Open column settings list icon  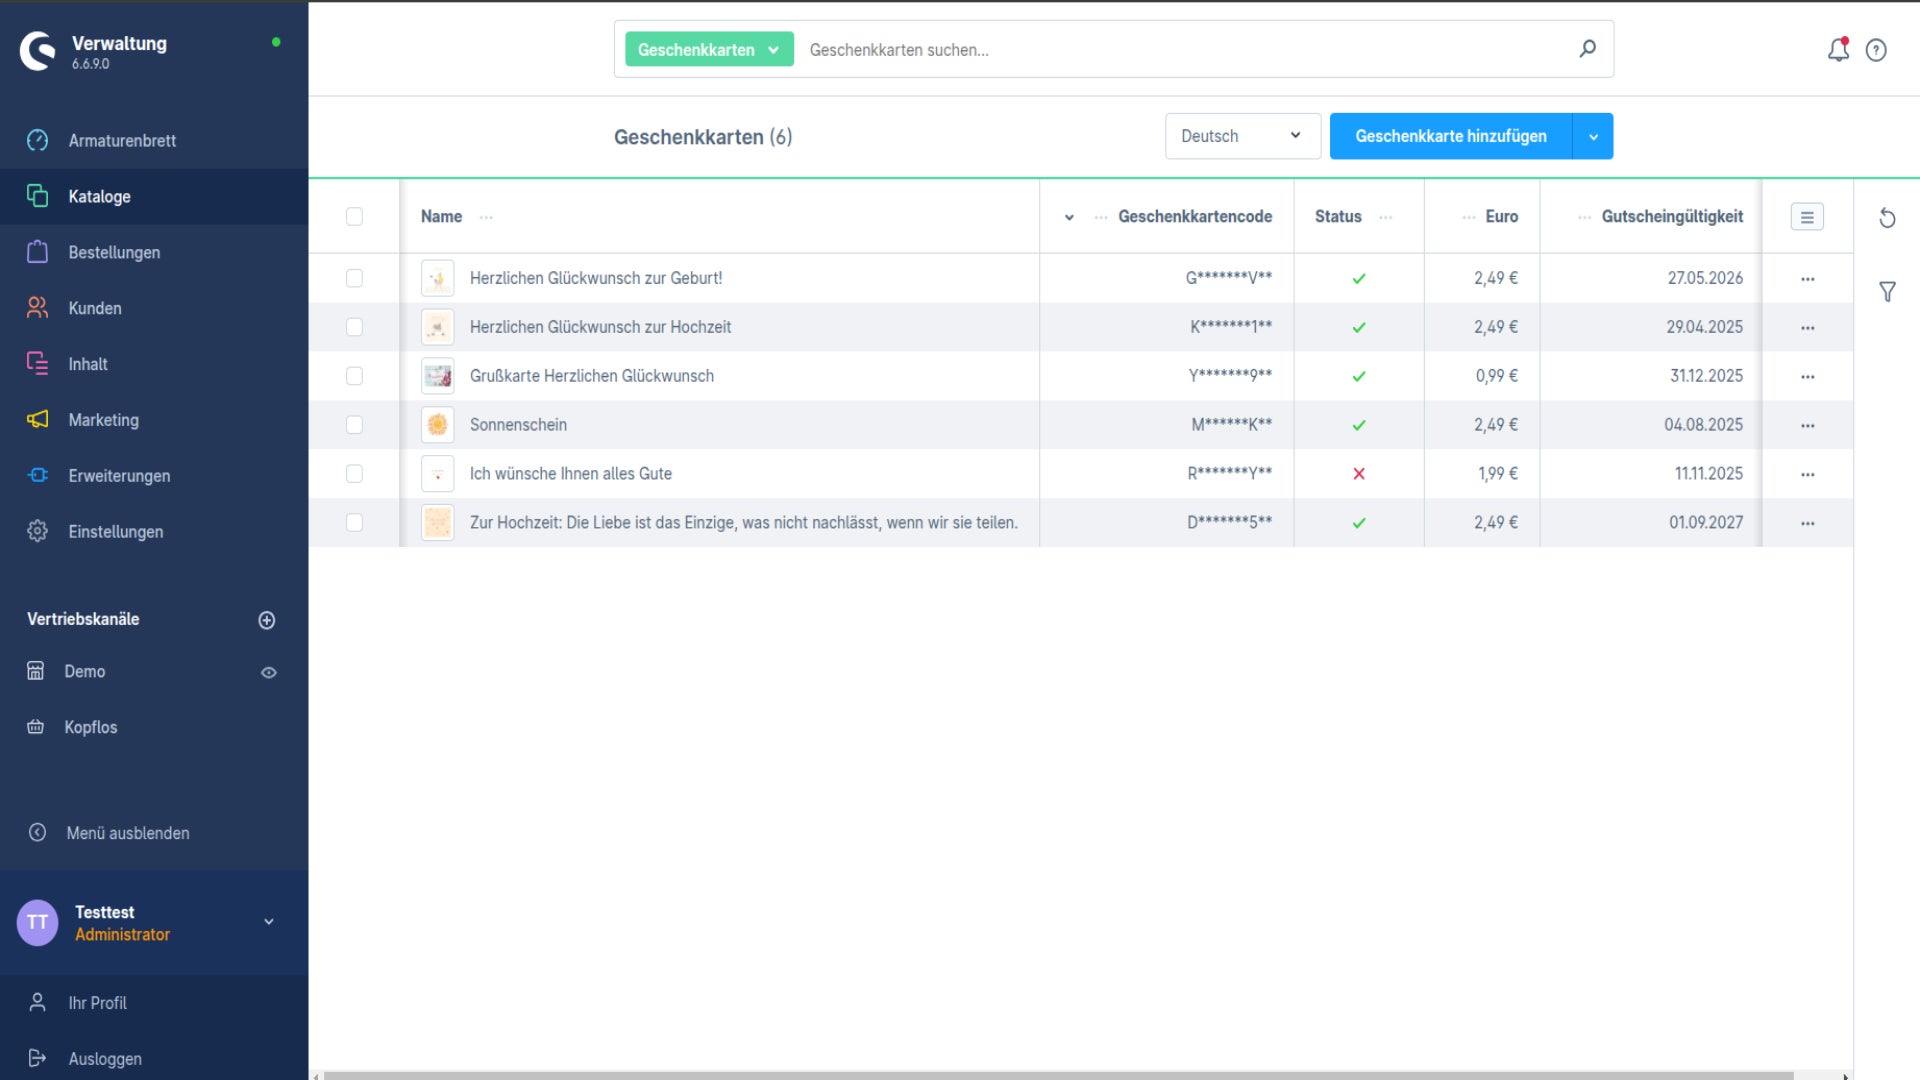point(1807,217)
